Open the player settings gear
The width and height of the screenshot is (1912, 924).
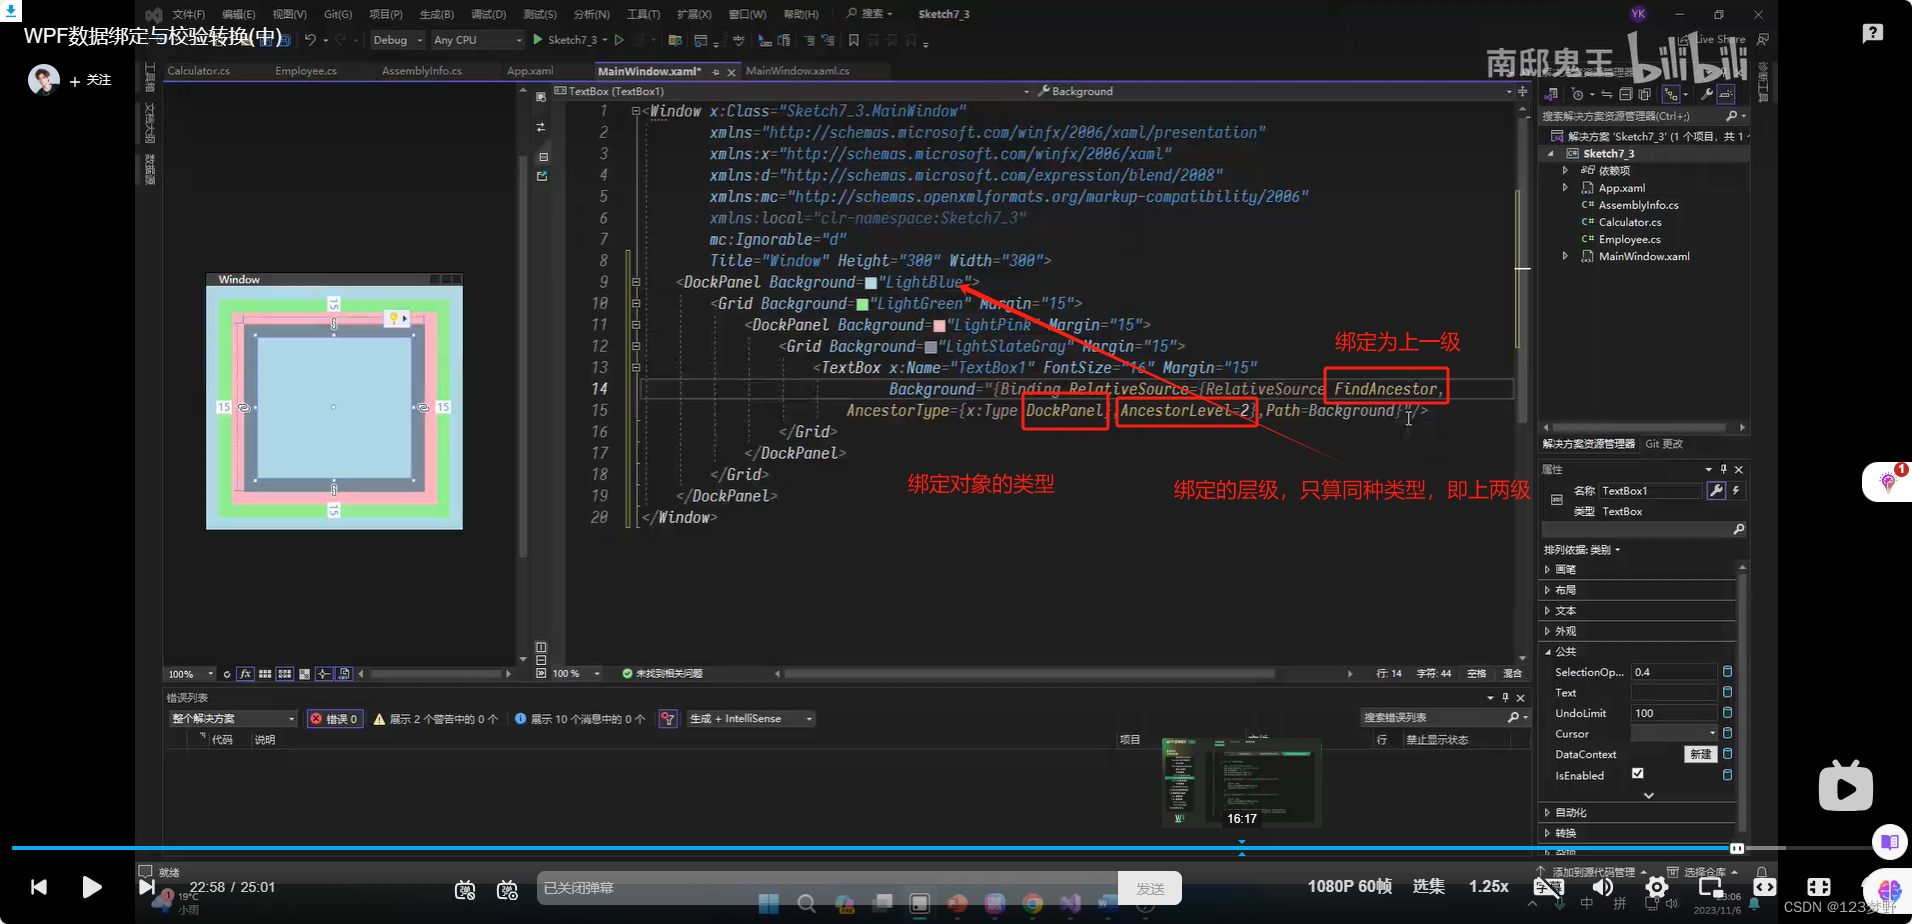pyautogui.click(x=1657, y=887)
